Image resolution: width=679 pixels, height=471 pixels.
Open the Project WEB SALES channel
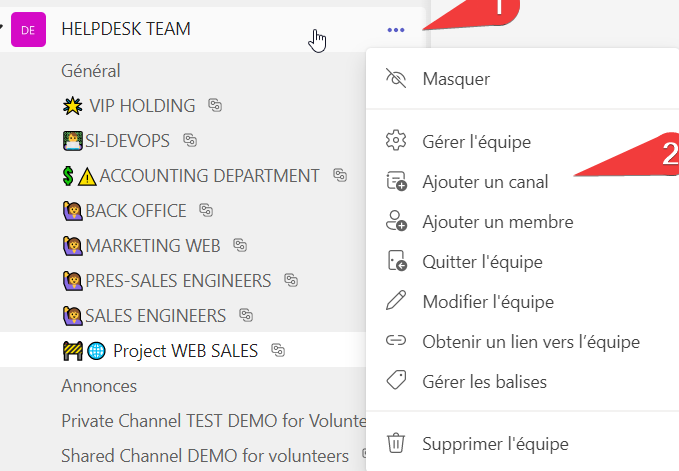[185, 351]
